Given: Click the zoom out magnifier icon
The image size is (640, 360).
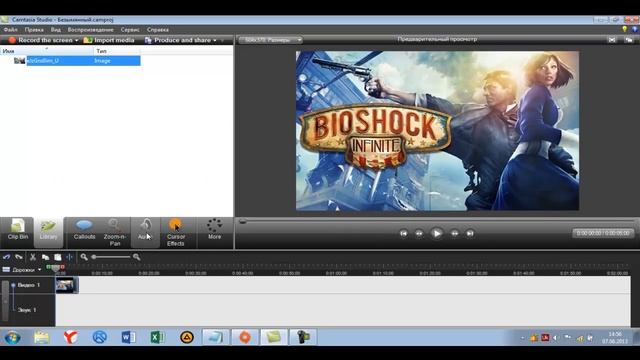Looking at the screenshot, I should click(84, 257).
